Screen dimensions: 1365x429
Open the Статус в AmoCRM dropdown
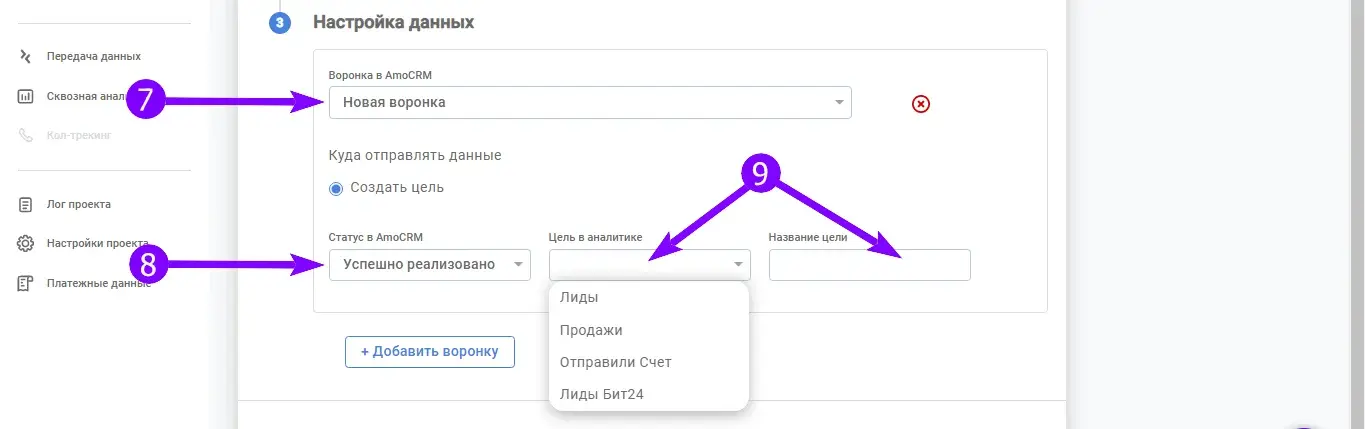pos(430,265)
